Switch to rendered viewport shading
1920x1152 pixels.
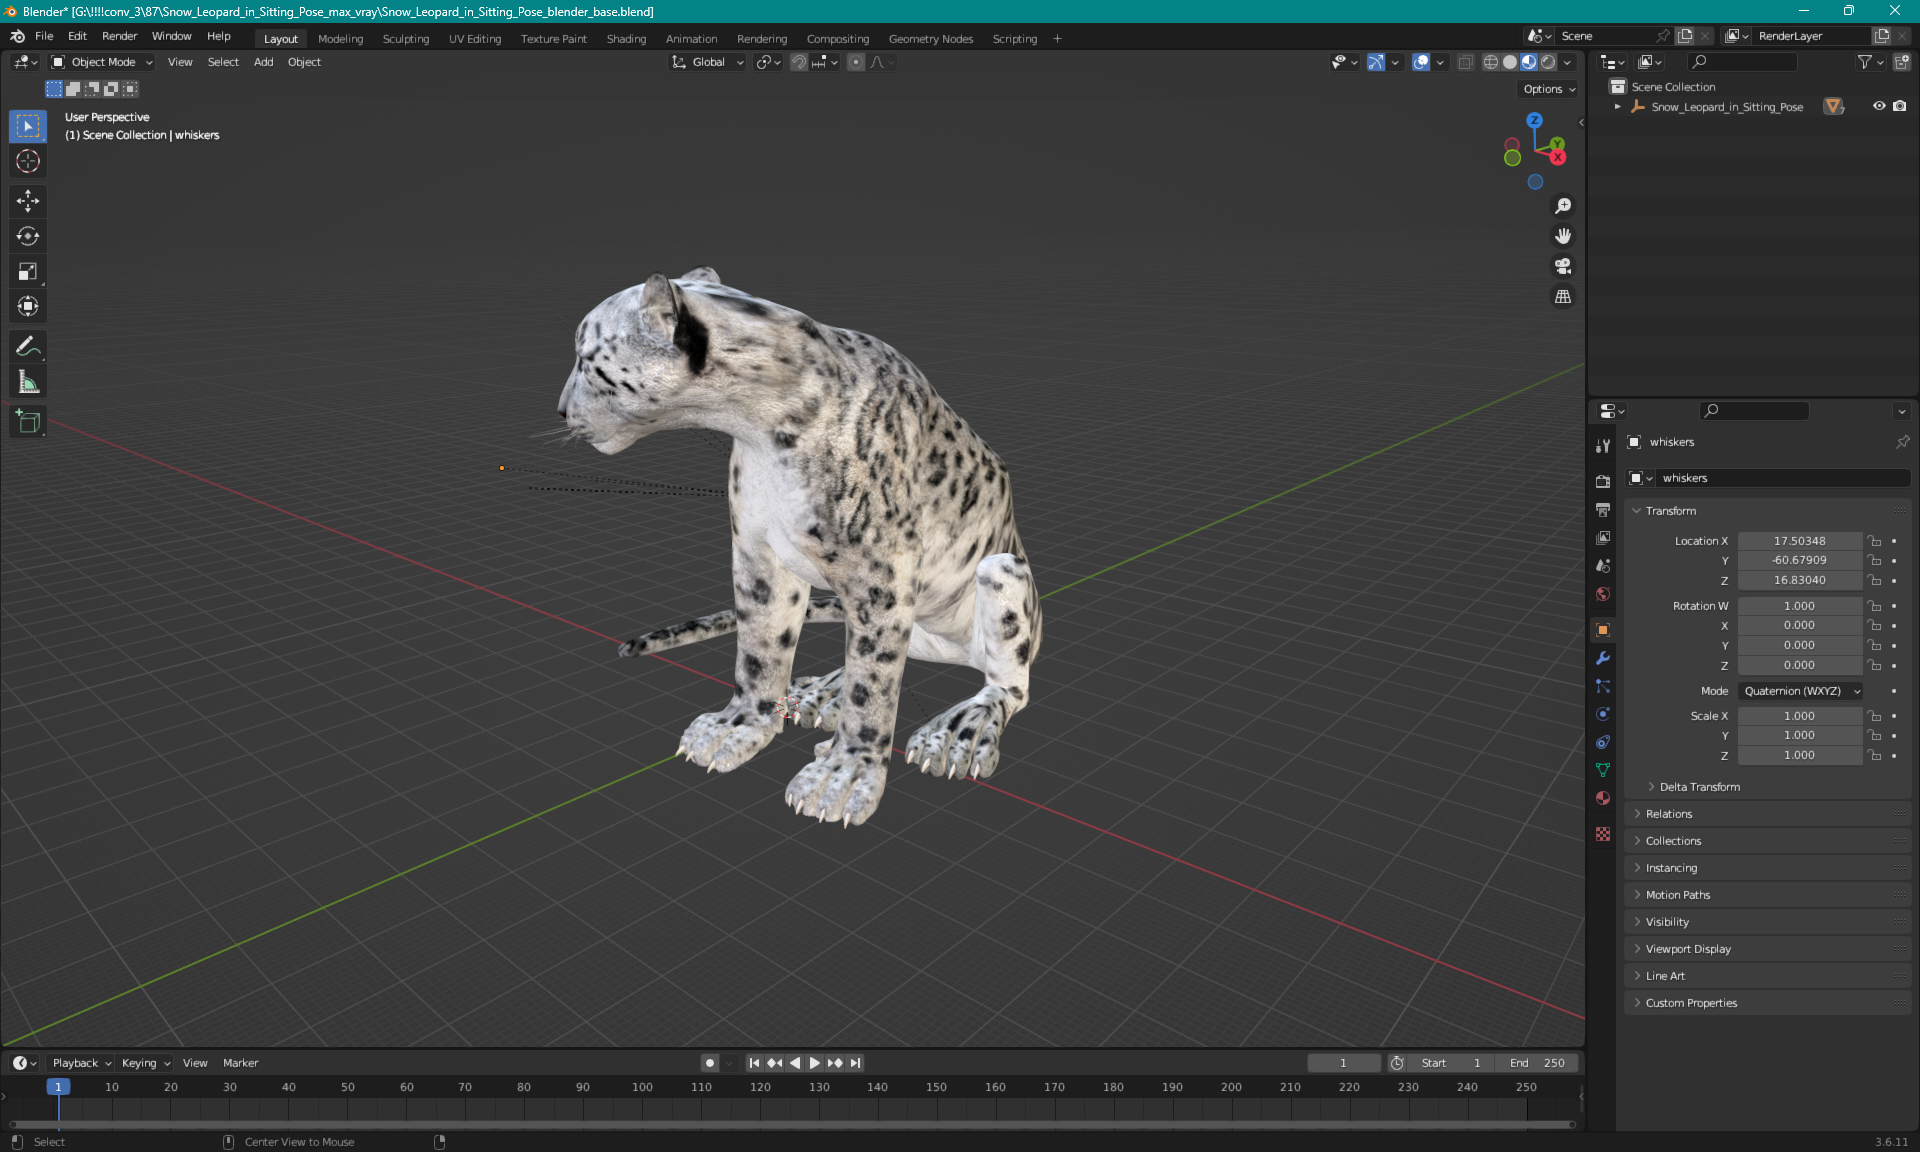click(x=1548, y=62)
